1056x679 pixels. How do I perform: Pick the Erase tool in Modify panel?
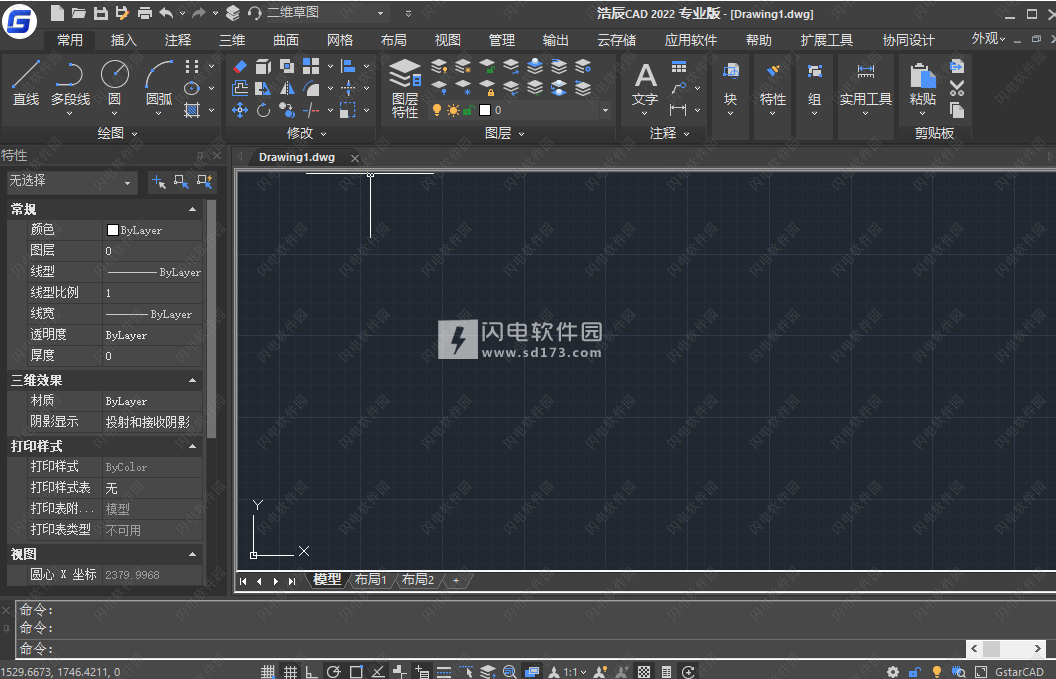240,67
